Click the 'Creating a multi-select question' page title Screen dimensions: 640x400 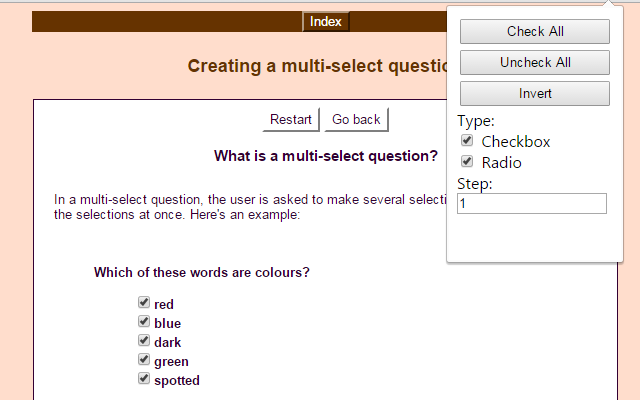coord(316,66)
